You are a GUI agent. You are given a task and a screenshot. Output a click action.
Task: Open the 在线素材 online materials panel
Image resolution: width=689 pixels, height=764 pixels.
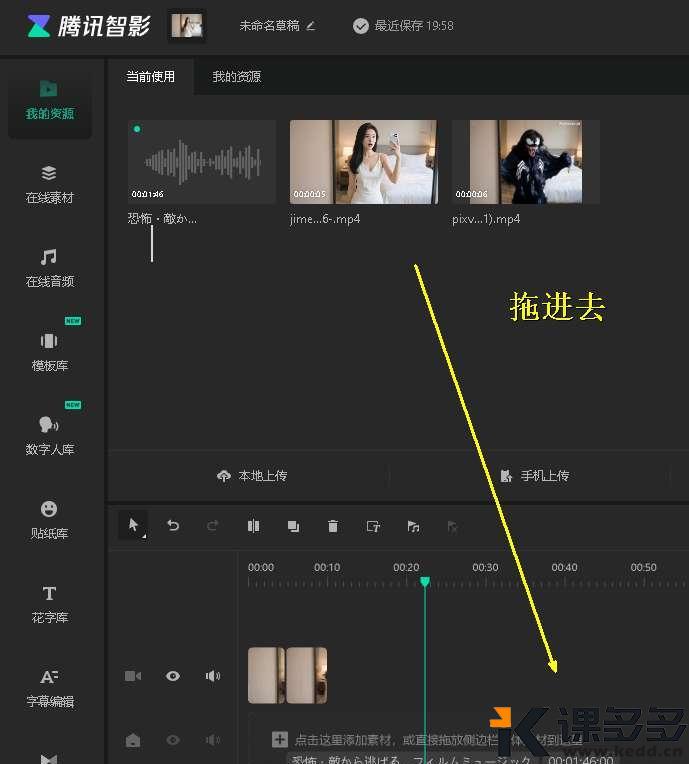click(49, 183)
